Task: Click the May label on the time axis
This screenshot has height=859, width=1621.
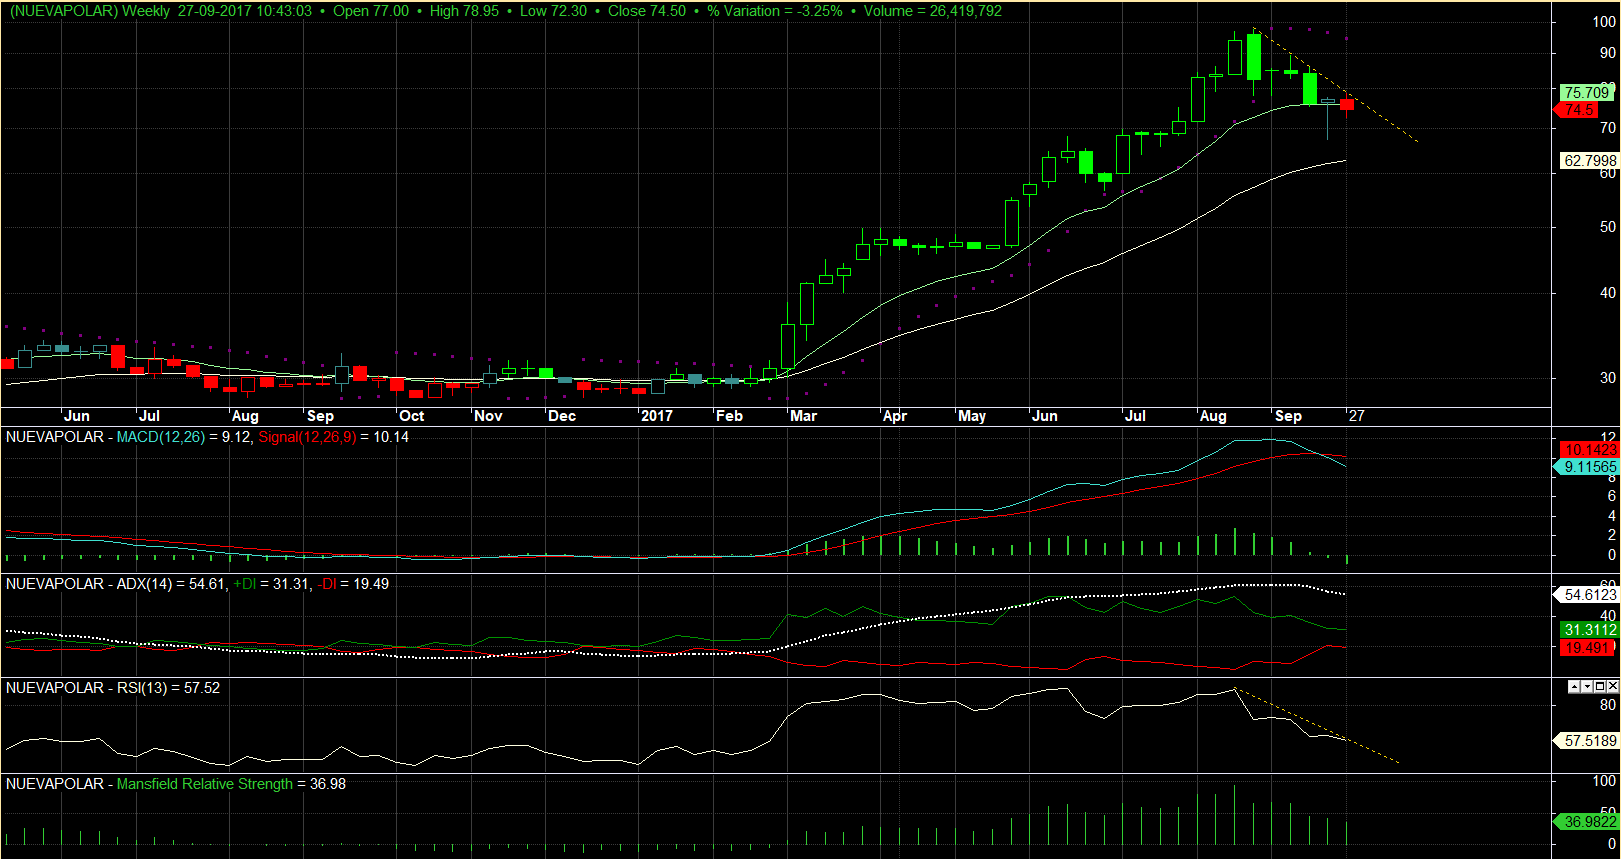Action: tap(972, 416)
